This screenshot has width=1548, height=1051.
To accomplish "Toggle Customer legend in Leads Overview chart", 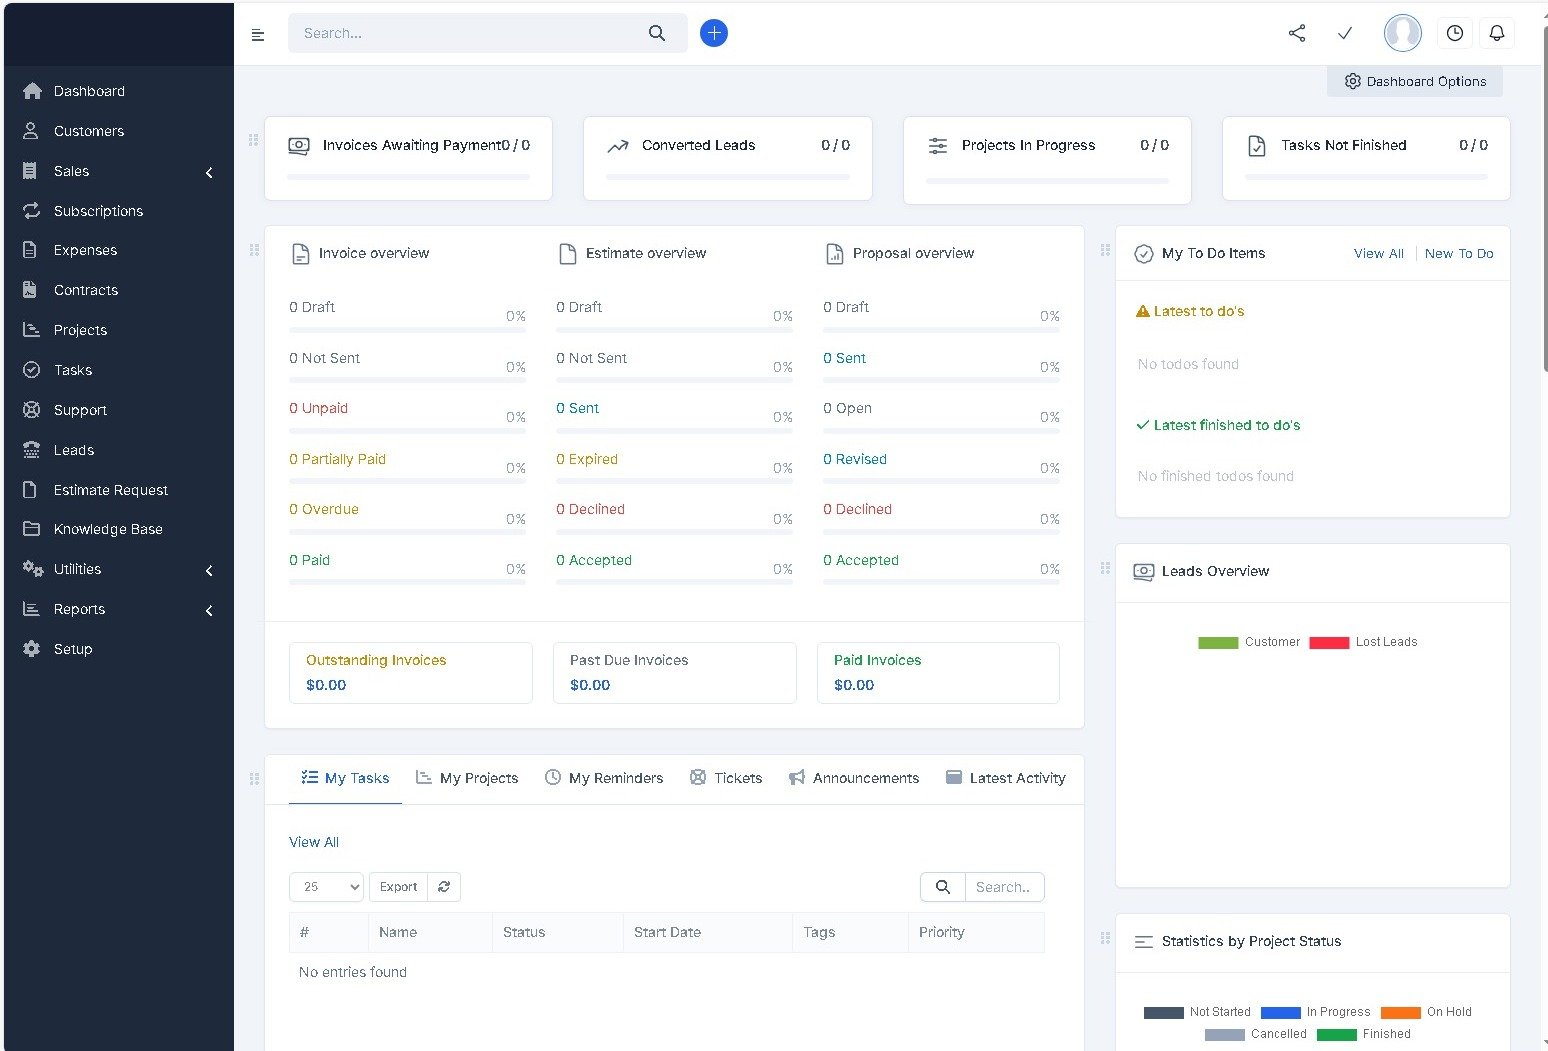I will [x=1249, y=642].
